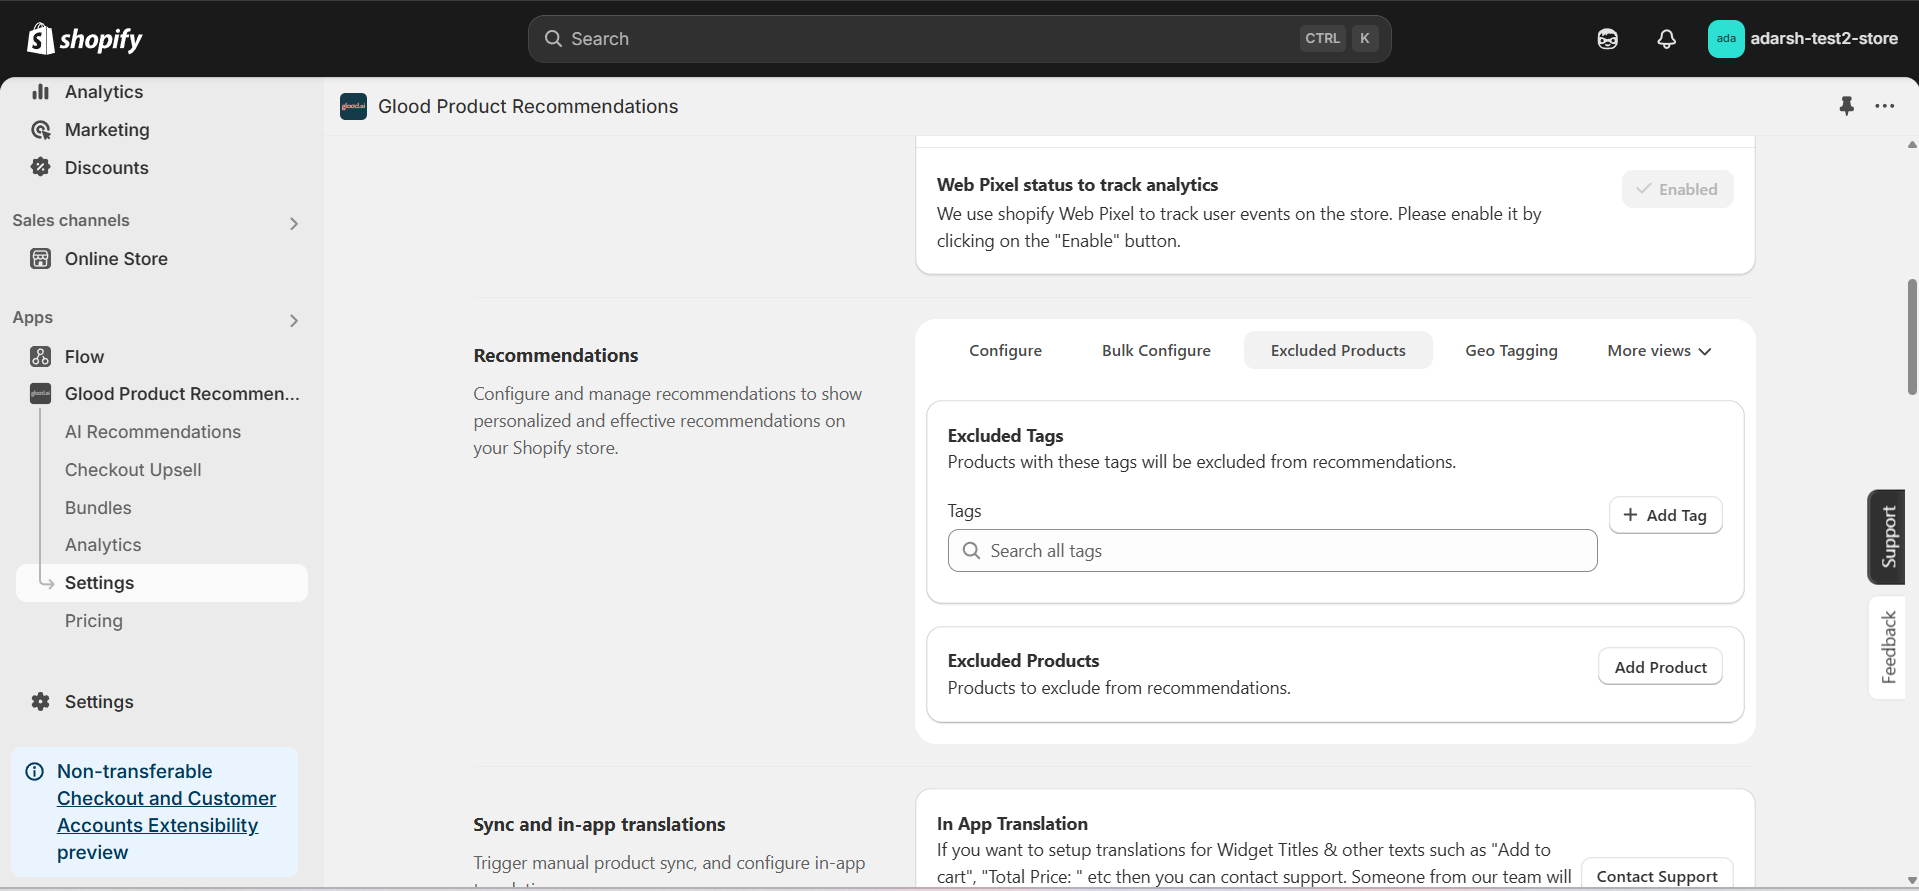Open the Feedback side tab
The width and height of the screenshot is (1919, 891).
pyautogui.click(x=1887, y=647)
